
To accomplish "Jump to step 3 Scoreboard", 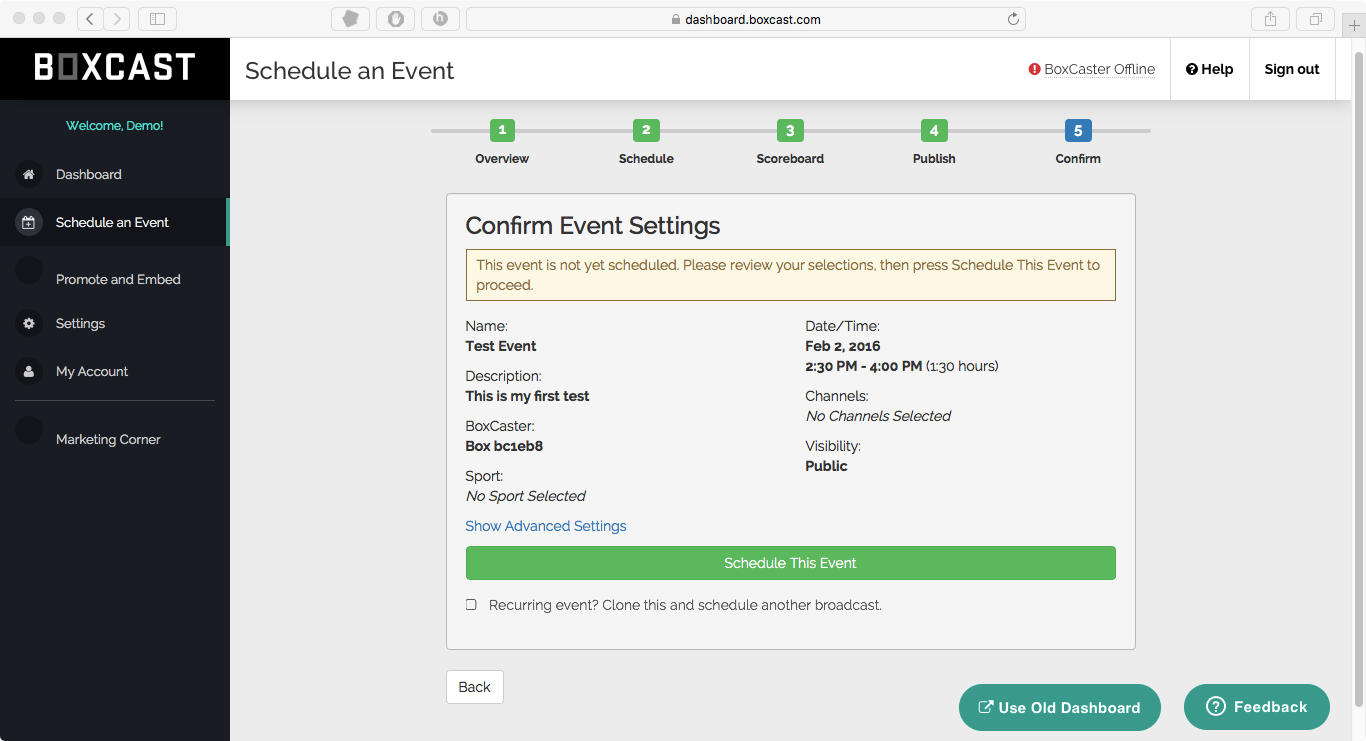I will tap(790, 131).
